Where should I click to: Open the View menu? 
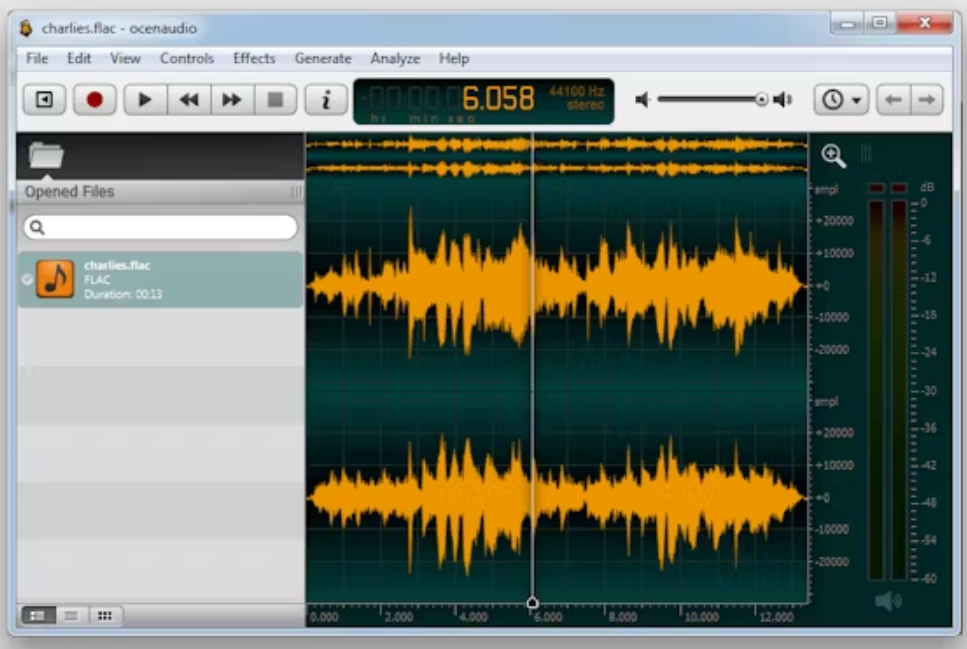(125, 59)
